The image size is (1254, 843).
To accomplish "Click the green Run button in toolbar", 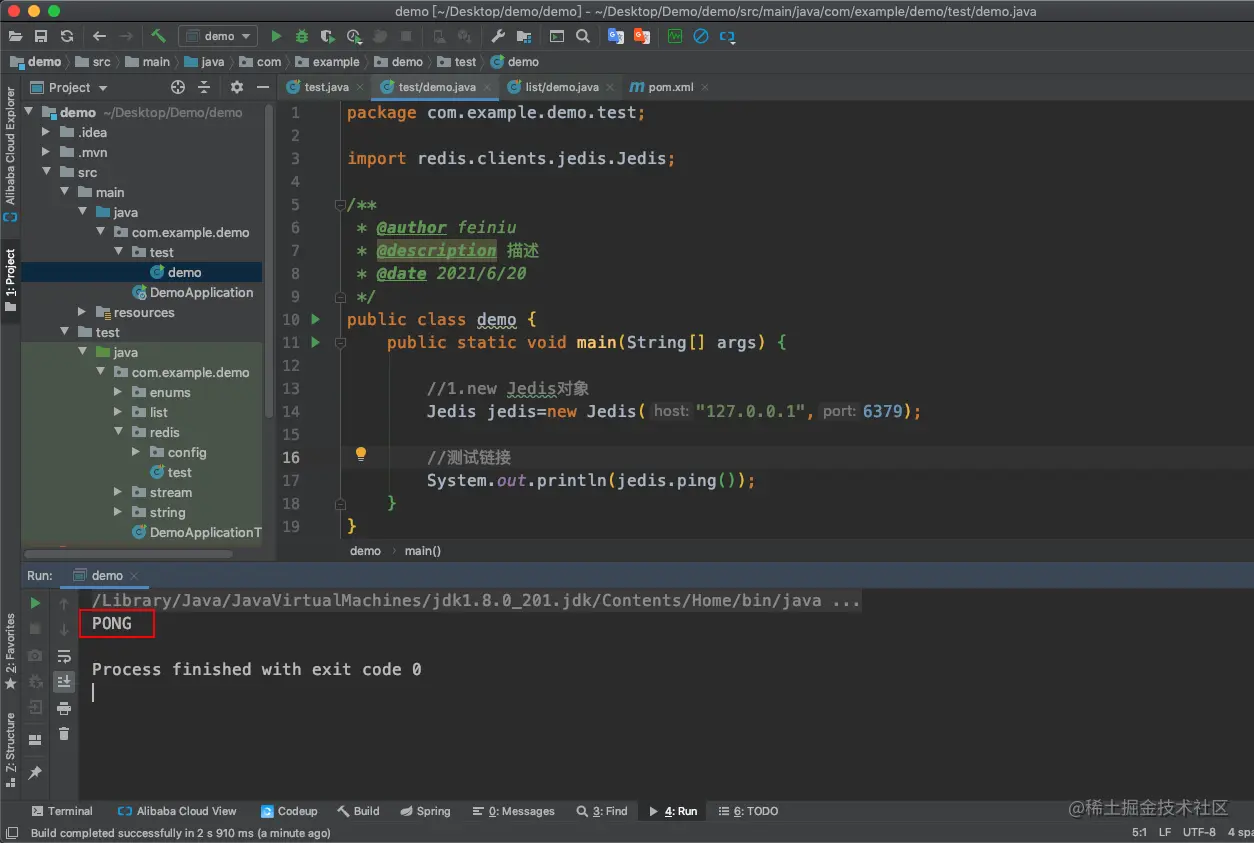I will tap(276, 36).
